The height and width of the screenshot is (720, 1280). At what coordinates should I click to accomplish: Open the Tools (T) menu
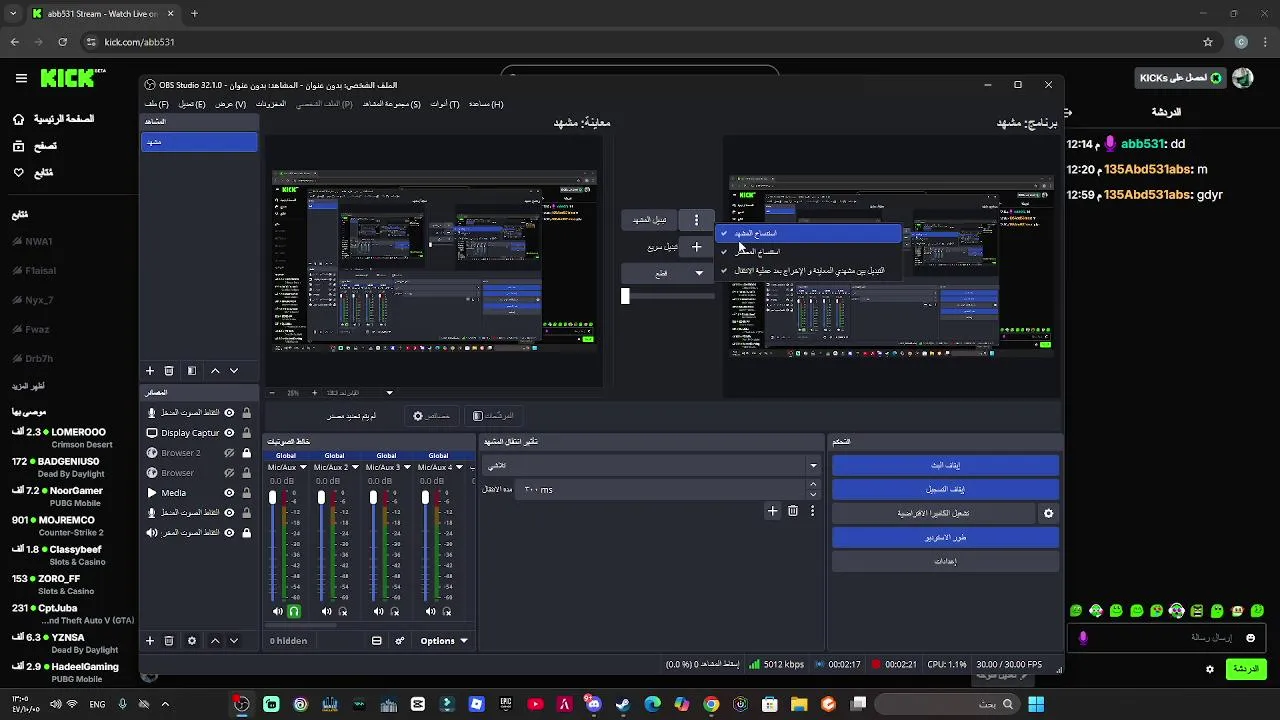pyautogui.click(x=445, y=104)
